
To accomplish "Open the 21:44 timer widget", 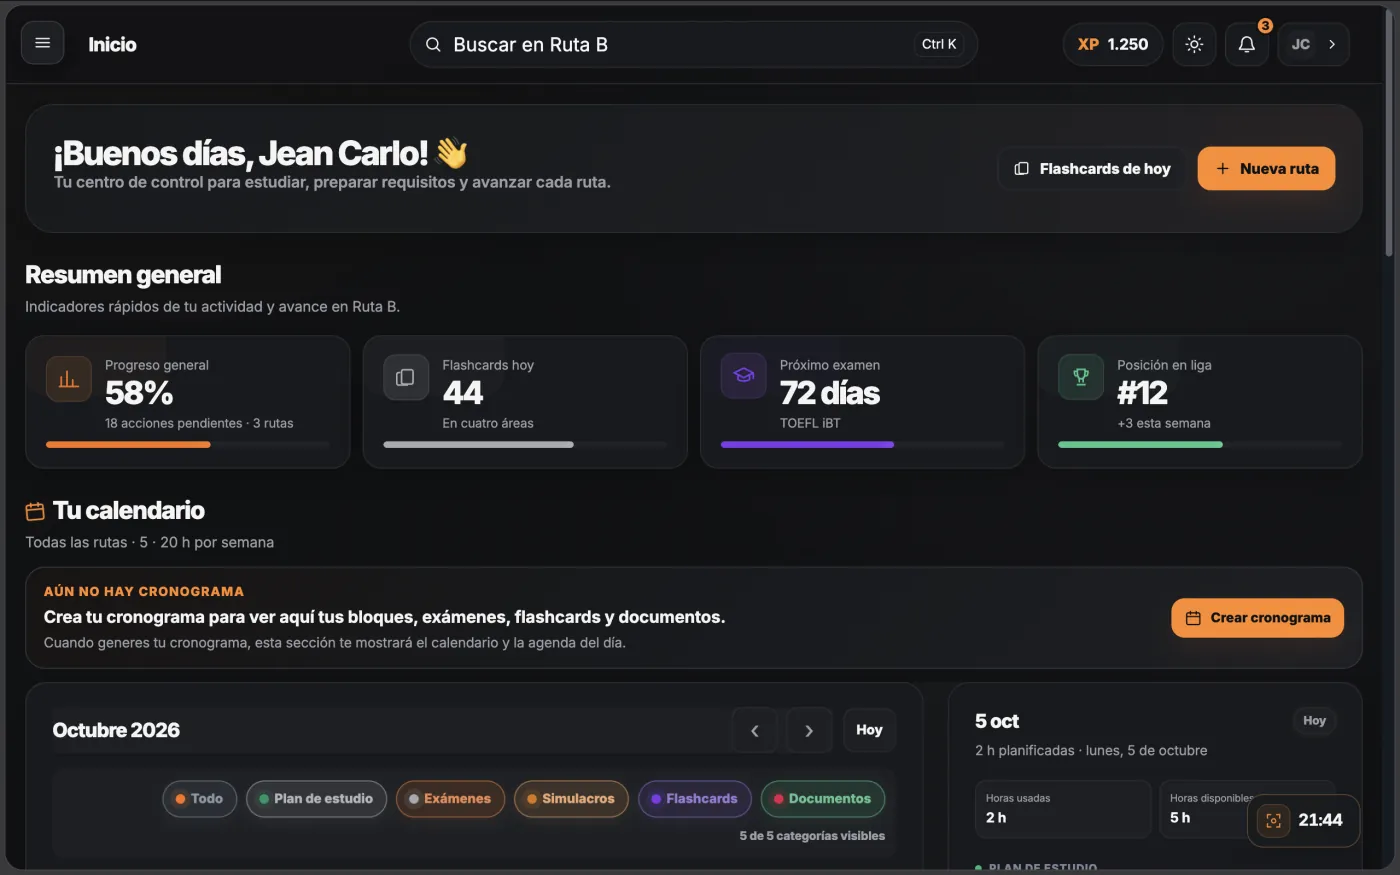I will point(1304,820).
